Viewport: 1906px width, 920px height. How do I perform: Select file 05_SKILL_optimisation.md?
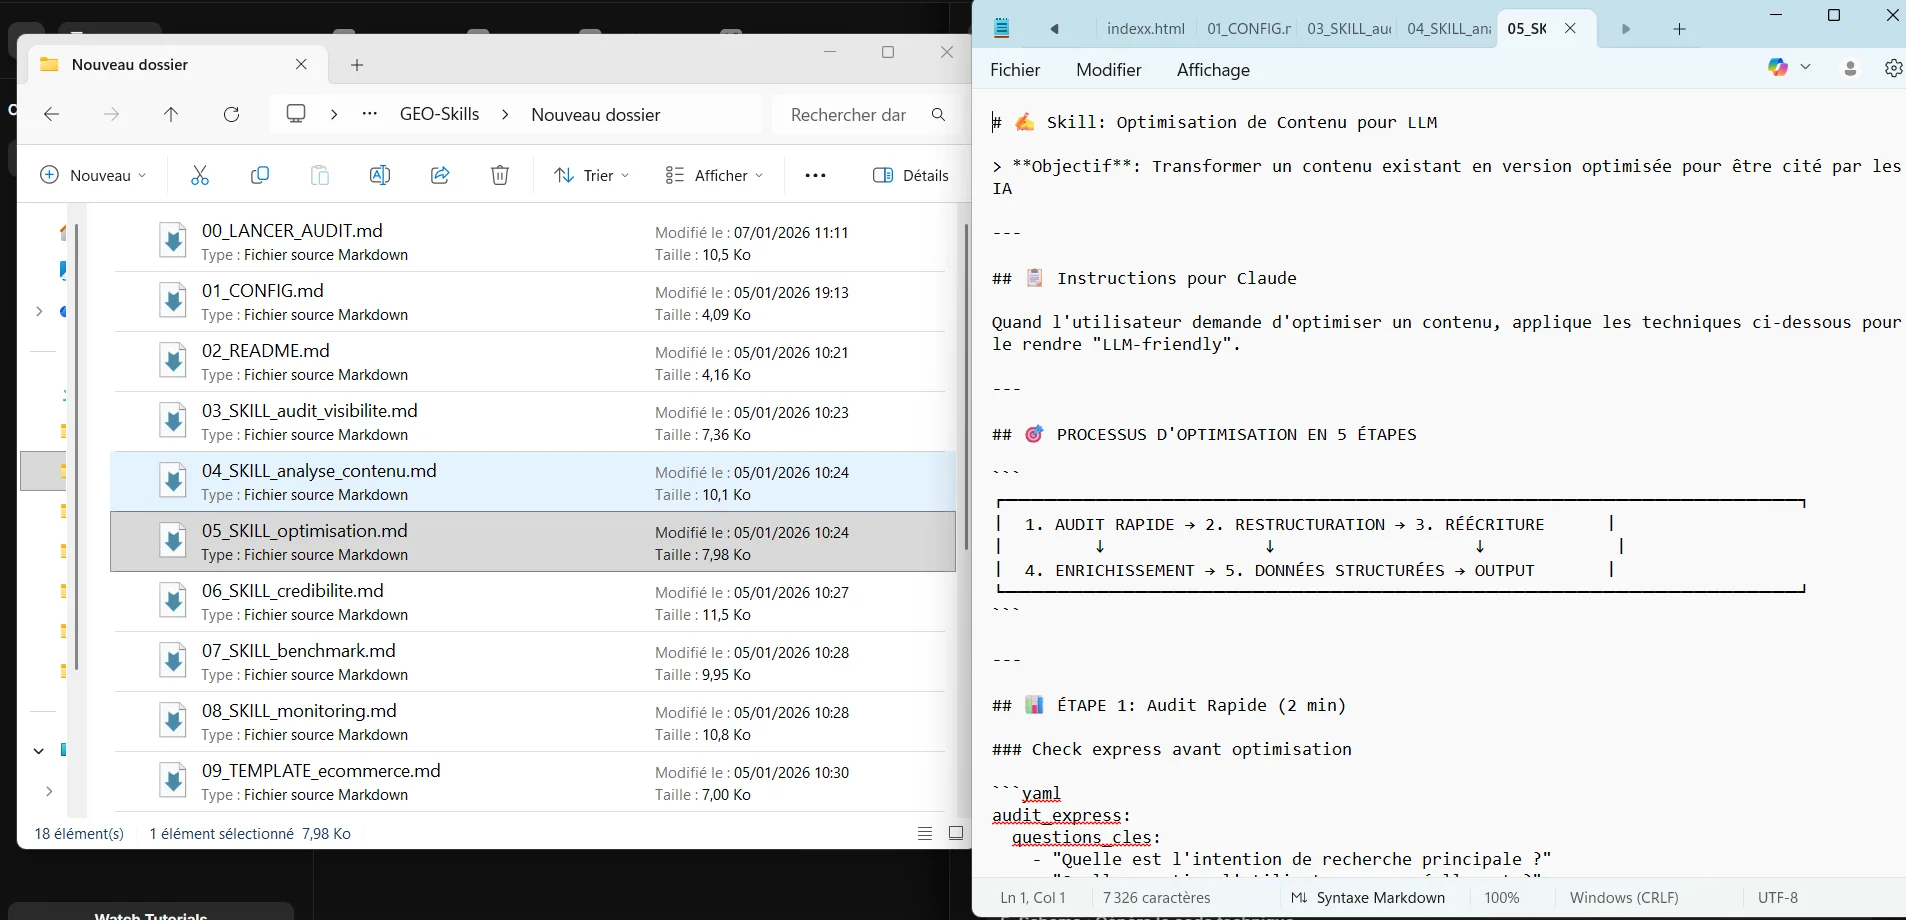(533, 541)
